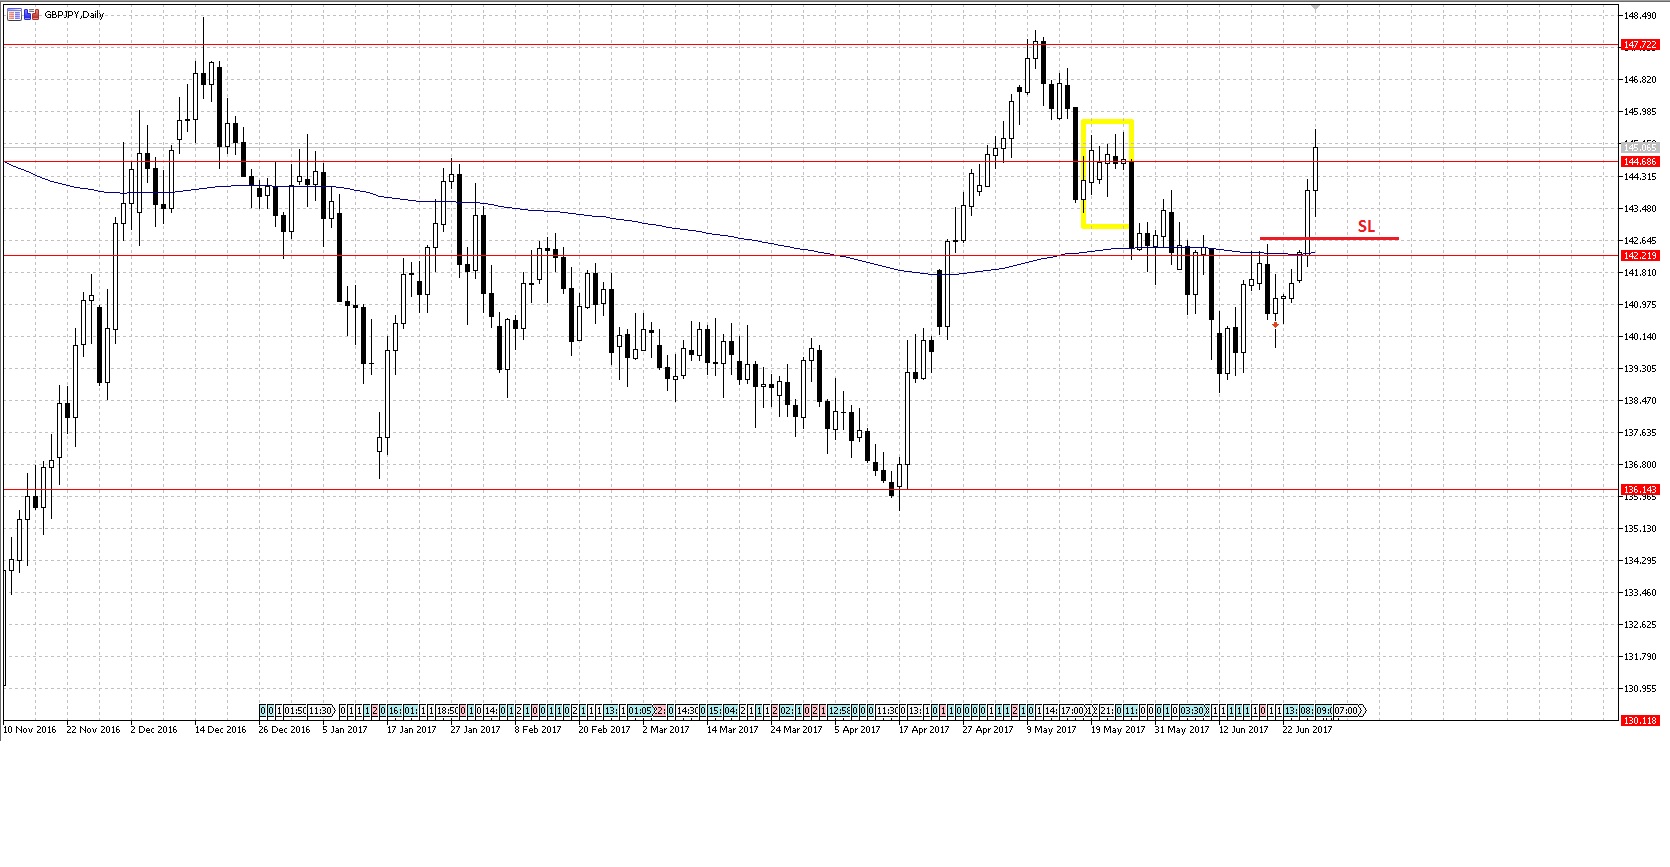This screenshot has height=867, width=1670.
Task: Select the 136.143 red price level tag
Action: click(x=1640, y=489)
